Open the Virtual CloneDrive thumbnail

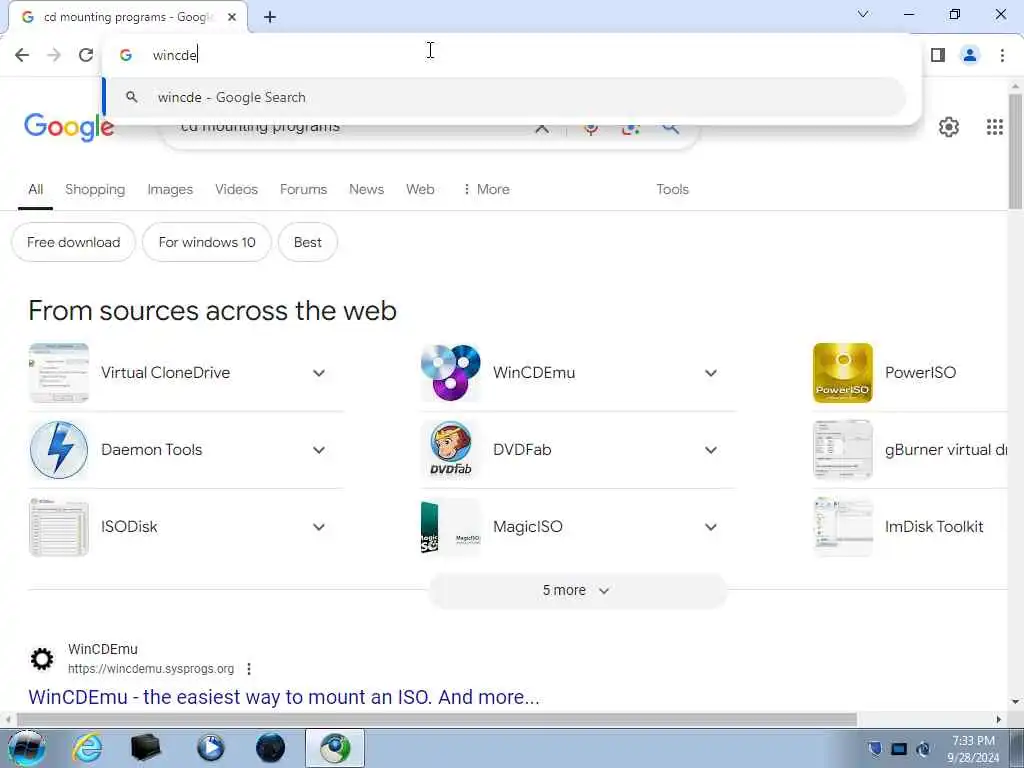[59, 373]
